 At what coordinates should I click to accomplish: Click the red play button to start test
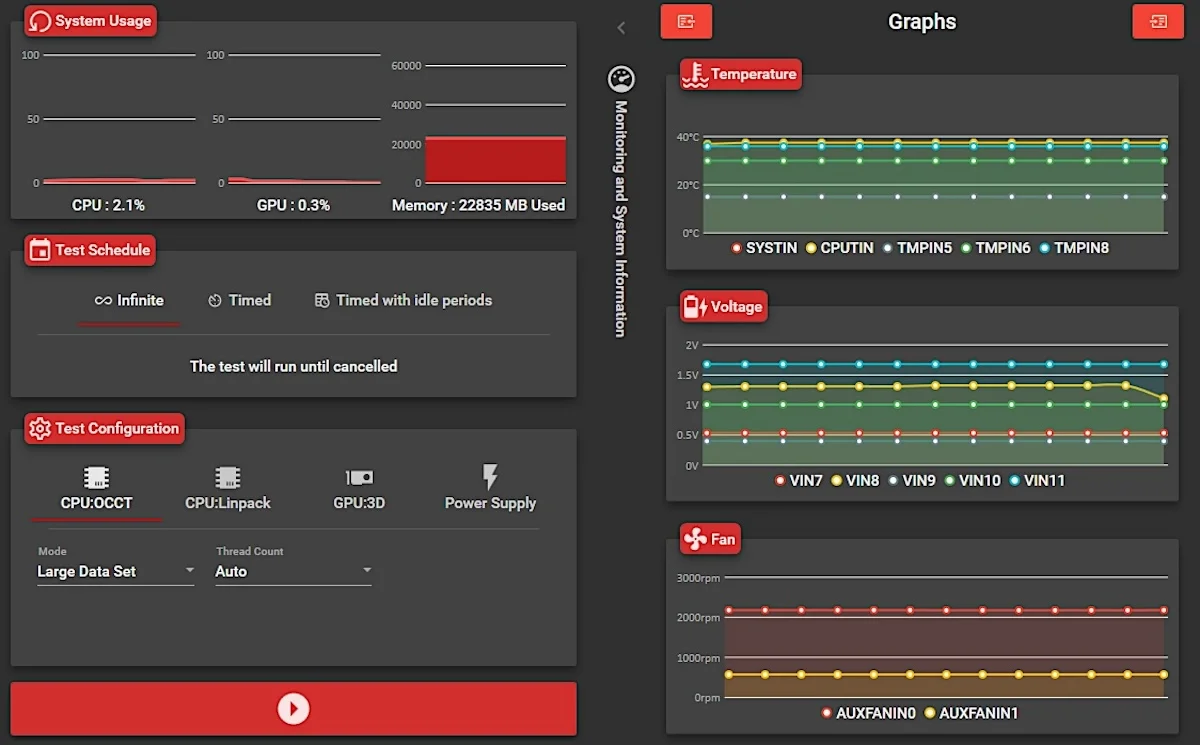[293, 709]
